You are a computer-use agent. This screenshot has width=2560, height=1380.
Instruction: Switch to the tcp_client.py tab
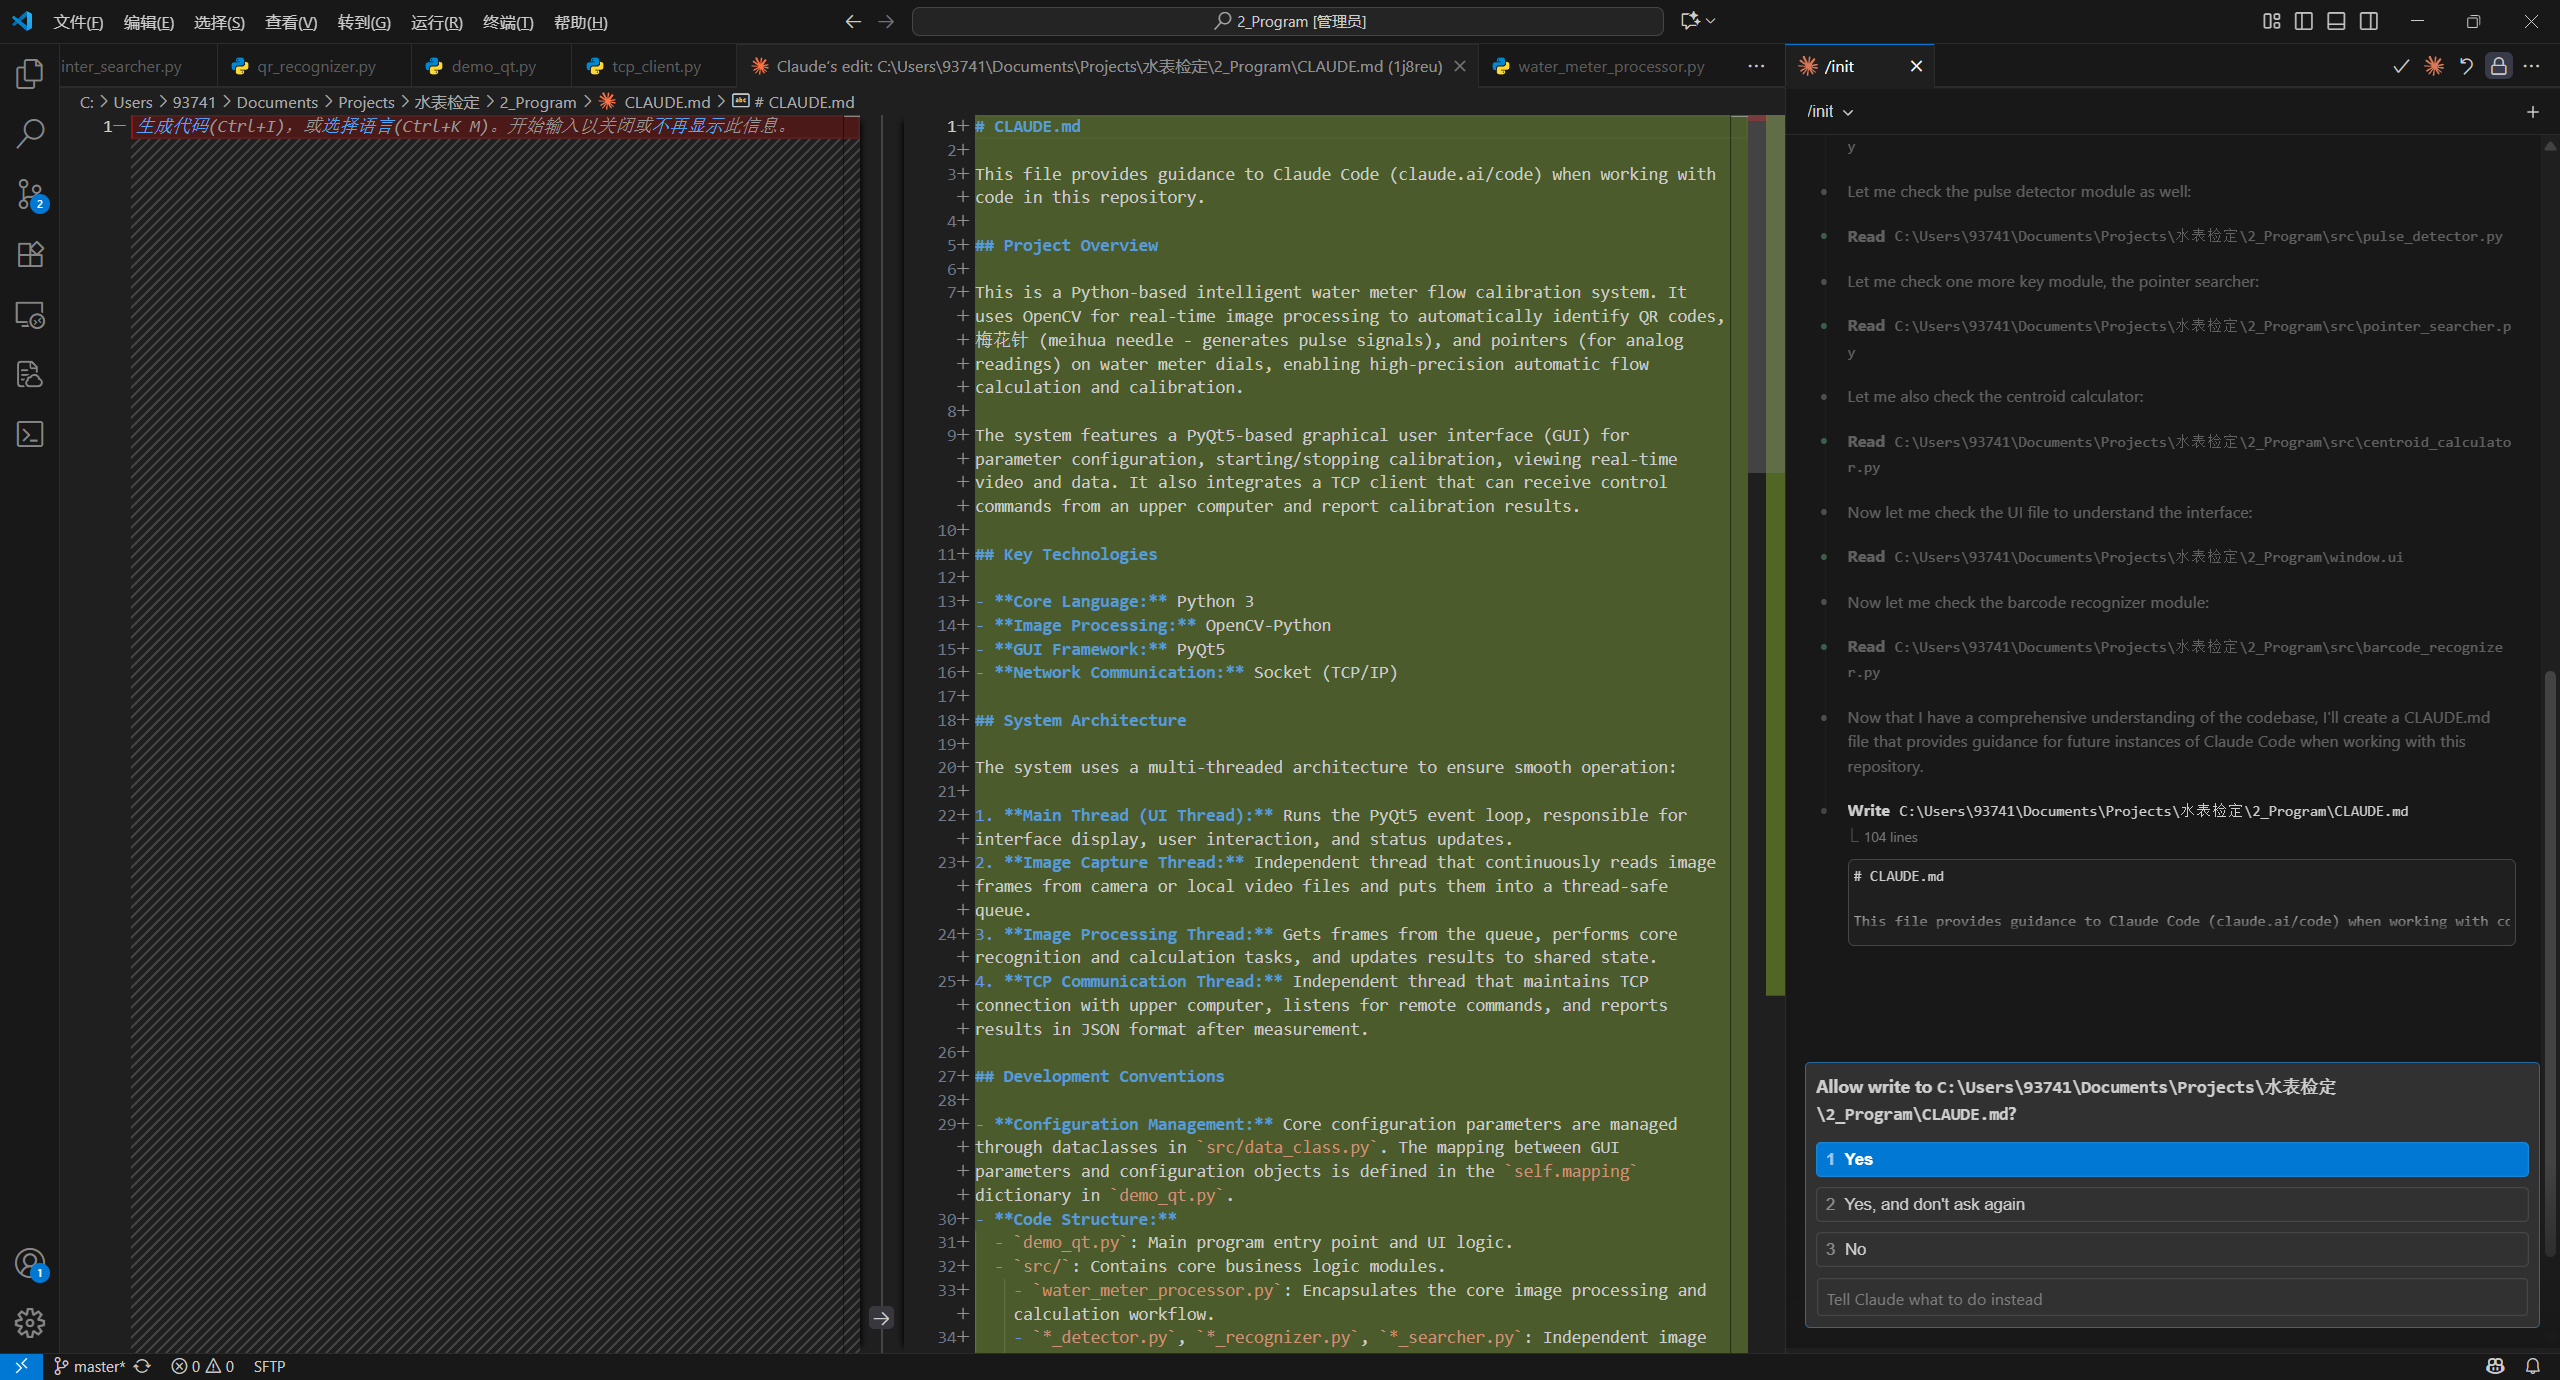point(656,66)
